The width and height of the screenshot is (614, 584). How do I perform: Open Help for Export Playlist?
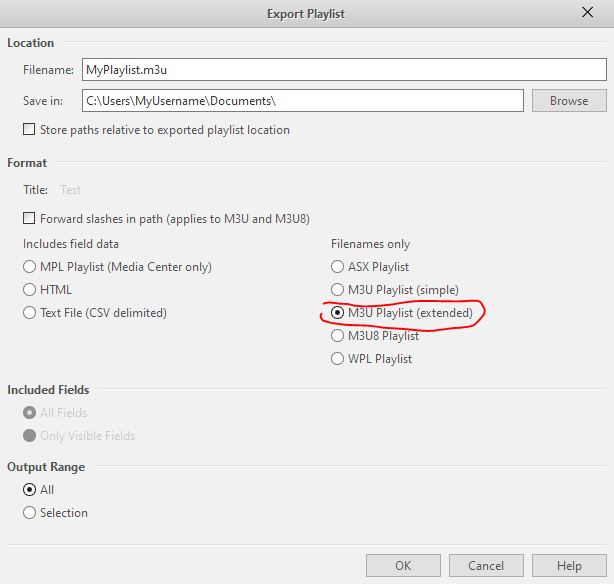click(x=569, y=566)
